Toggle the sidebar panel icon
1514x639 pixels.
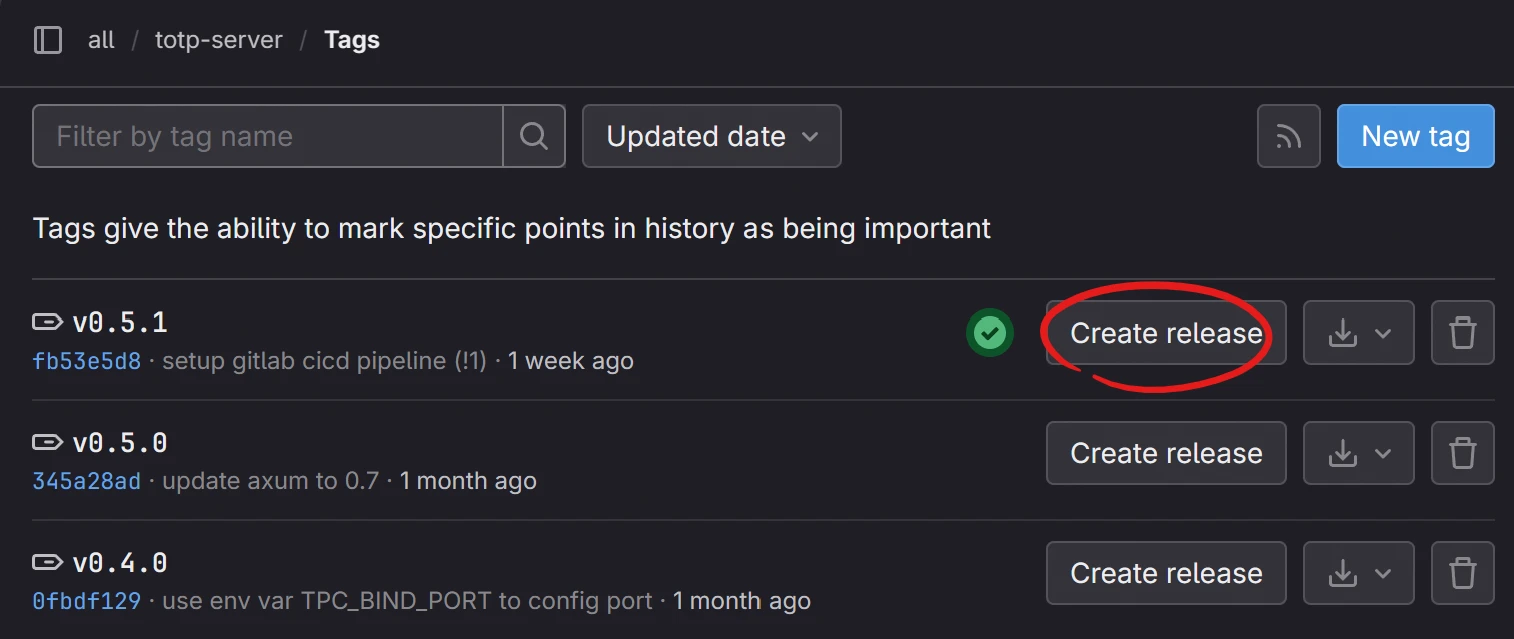pyautogui.click(x=48, y=40)
